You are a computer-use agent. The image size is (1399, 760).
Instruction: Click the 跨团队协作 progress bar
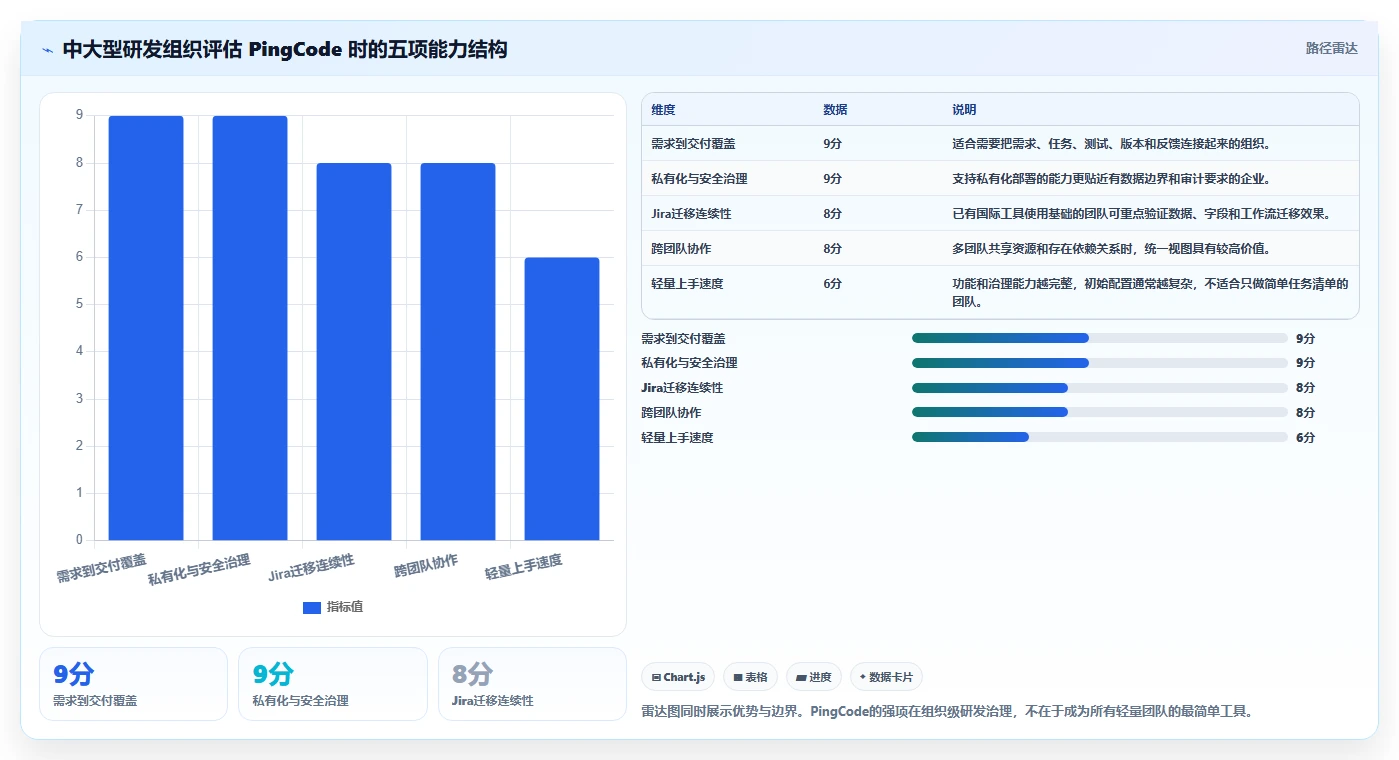(x=1100, y=412)
